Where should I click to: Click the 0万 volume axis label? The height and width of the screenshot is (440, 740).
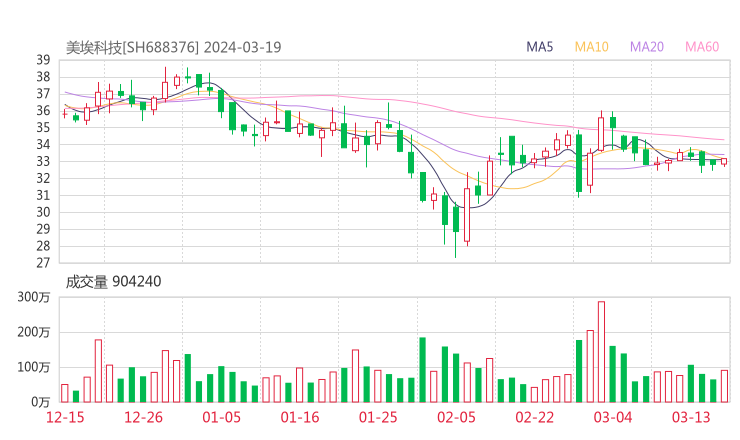pyautogui.click(x=41, y=402)
